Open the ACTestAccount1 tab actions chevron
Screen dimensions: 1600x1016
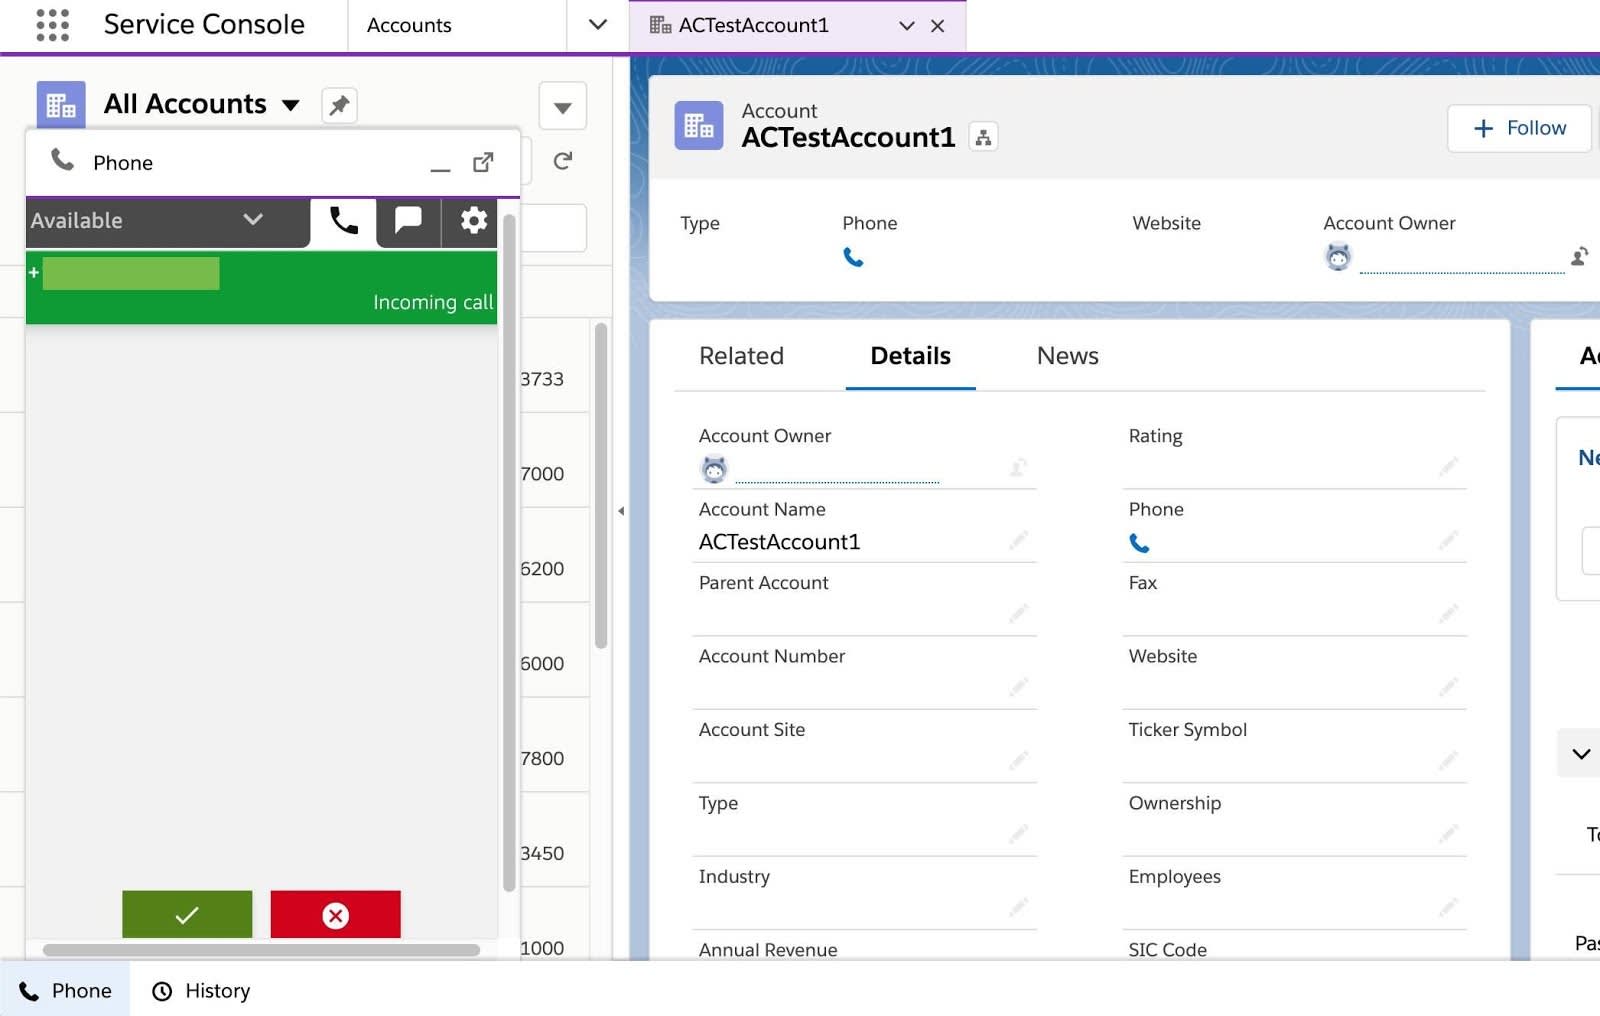(906, 26)
